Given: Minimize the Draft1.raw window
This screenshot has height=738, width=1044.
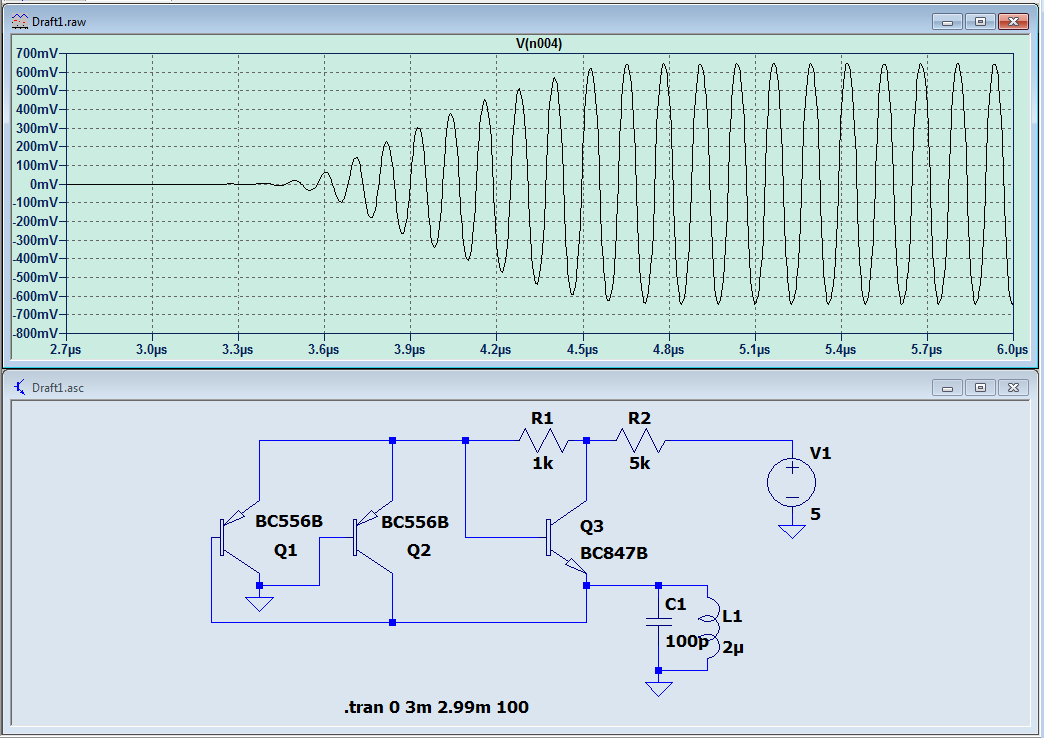Looking at the screenshot, I should (x=947, y=22).
